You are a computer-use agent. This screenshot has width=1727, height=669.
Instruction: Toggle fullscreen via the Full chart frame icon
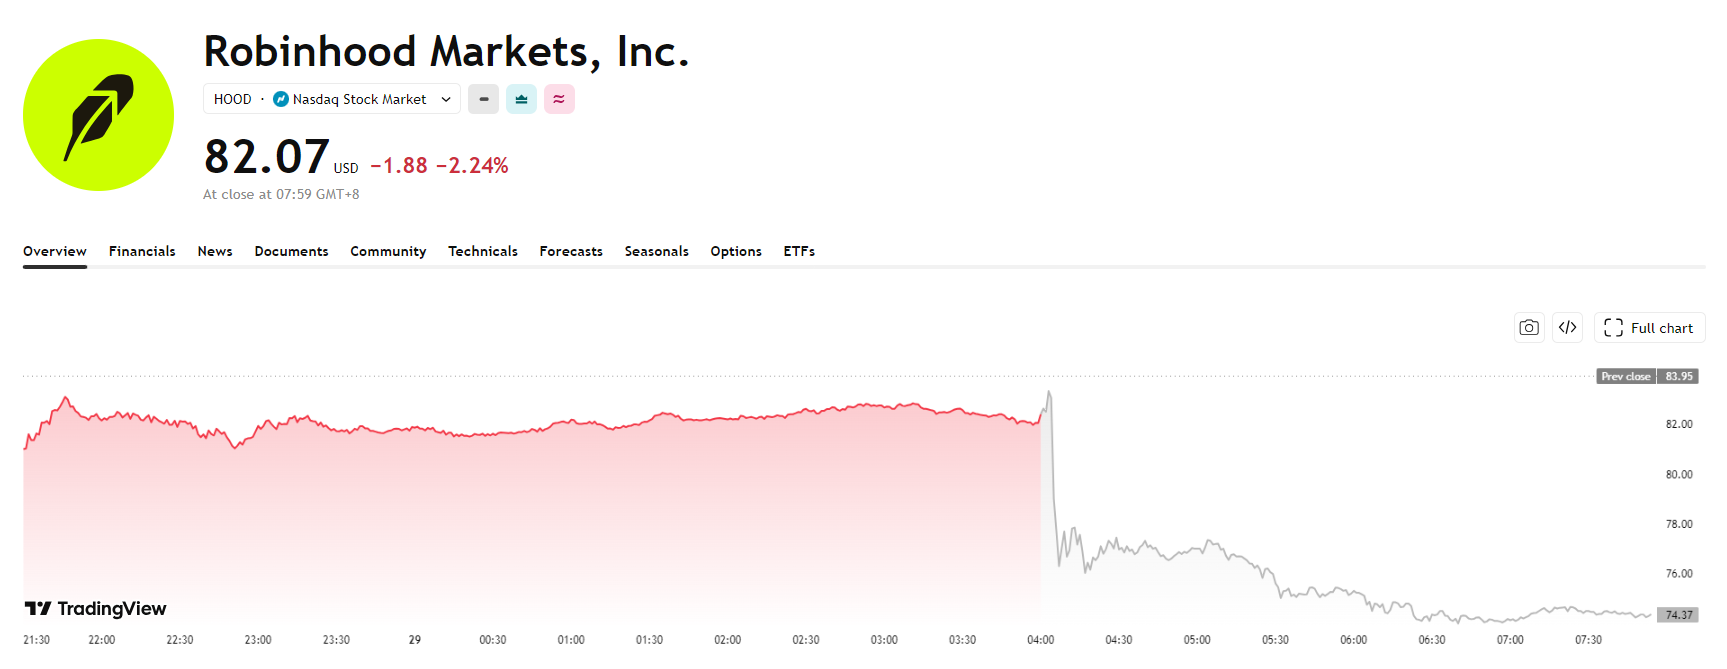point(1614,327)
